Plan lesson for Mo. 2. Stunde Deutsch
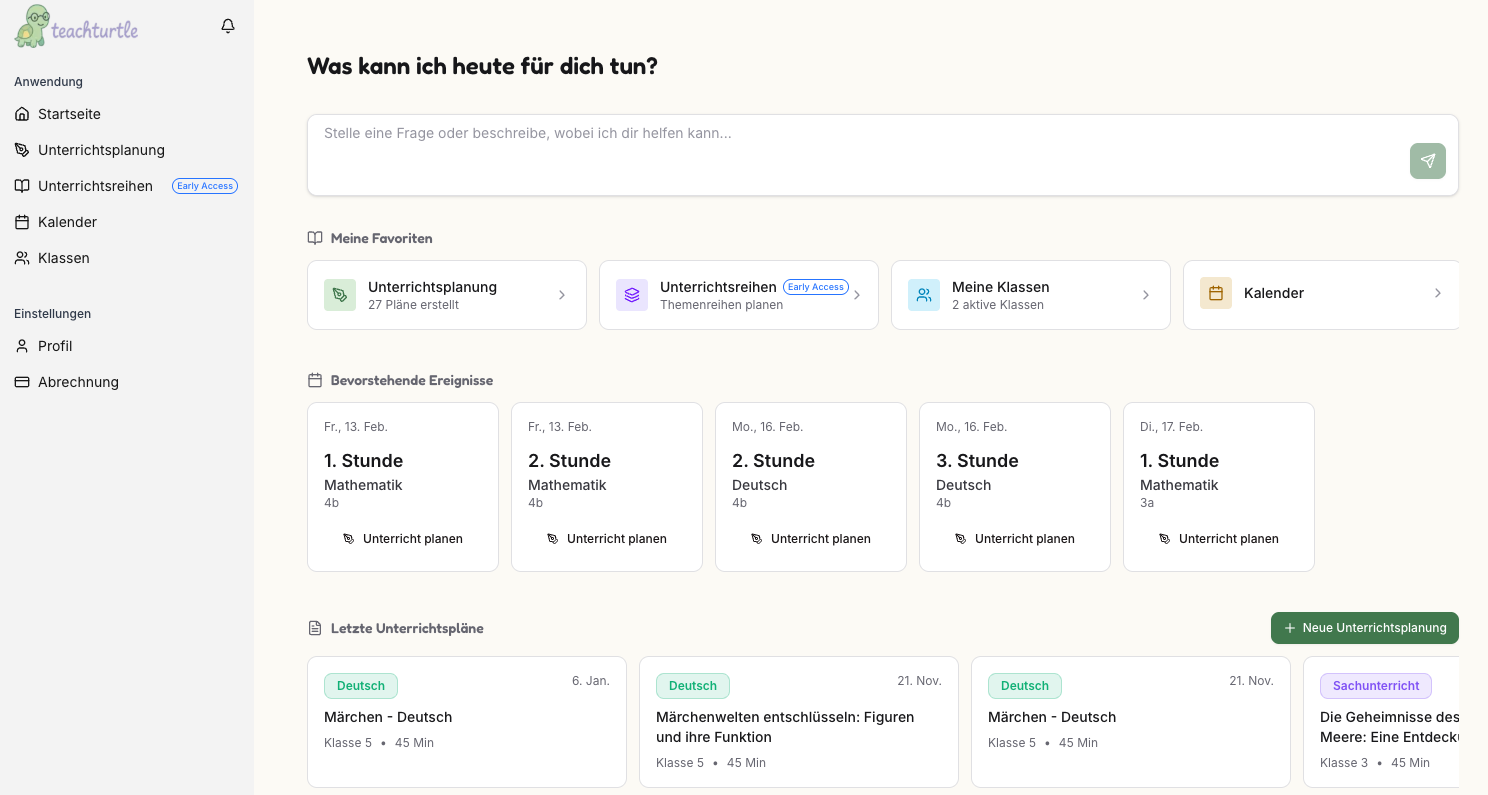Screen dimensions: 1488x795 click(x=811, y=538)
